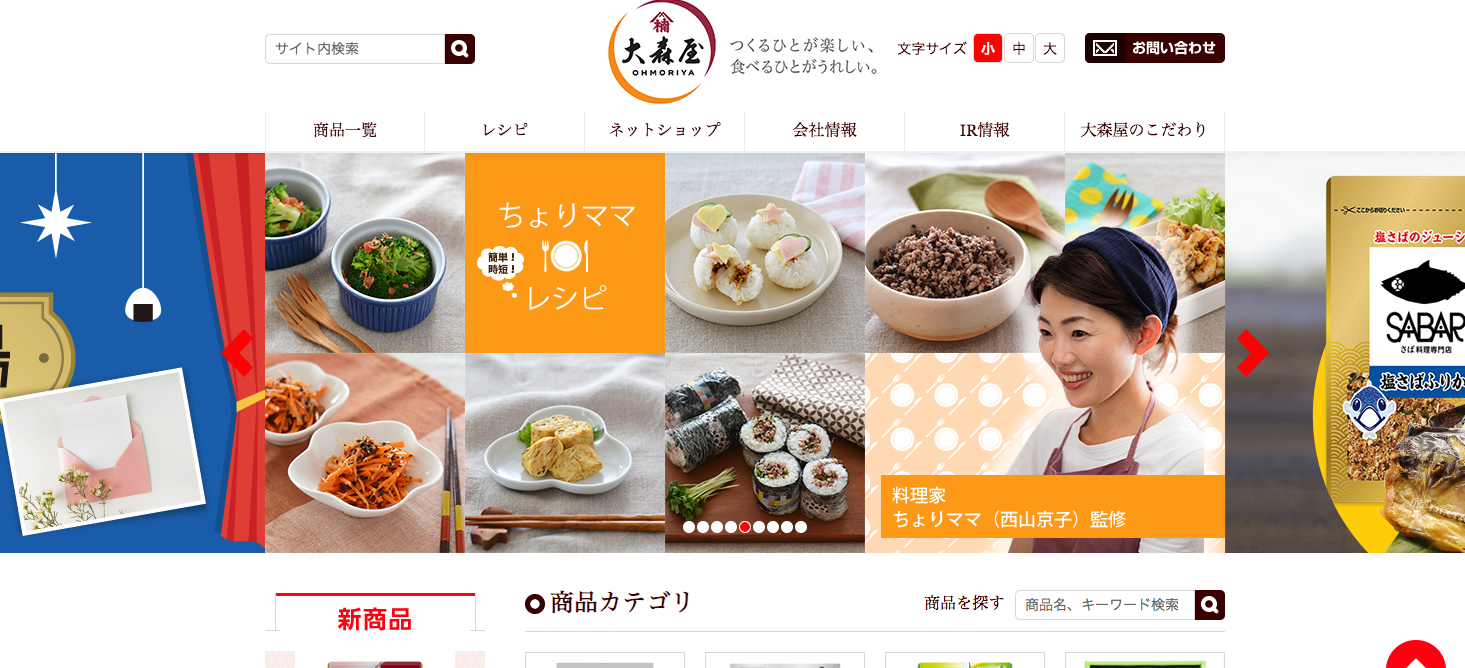Go to previous slide with red left arrow
The width and height of the screenshot is (1465, 668).
pyautogui.click(x=237, y=353)
